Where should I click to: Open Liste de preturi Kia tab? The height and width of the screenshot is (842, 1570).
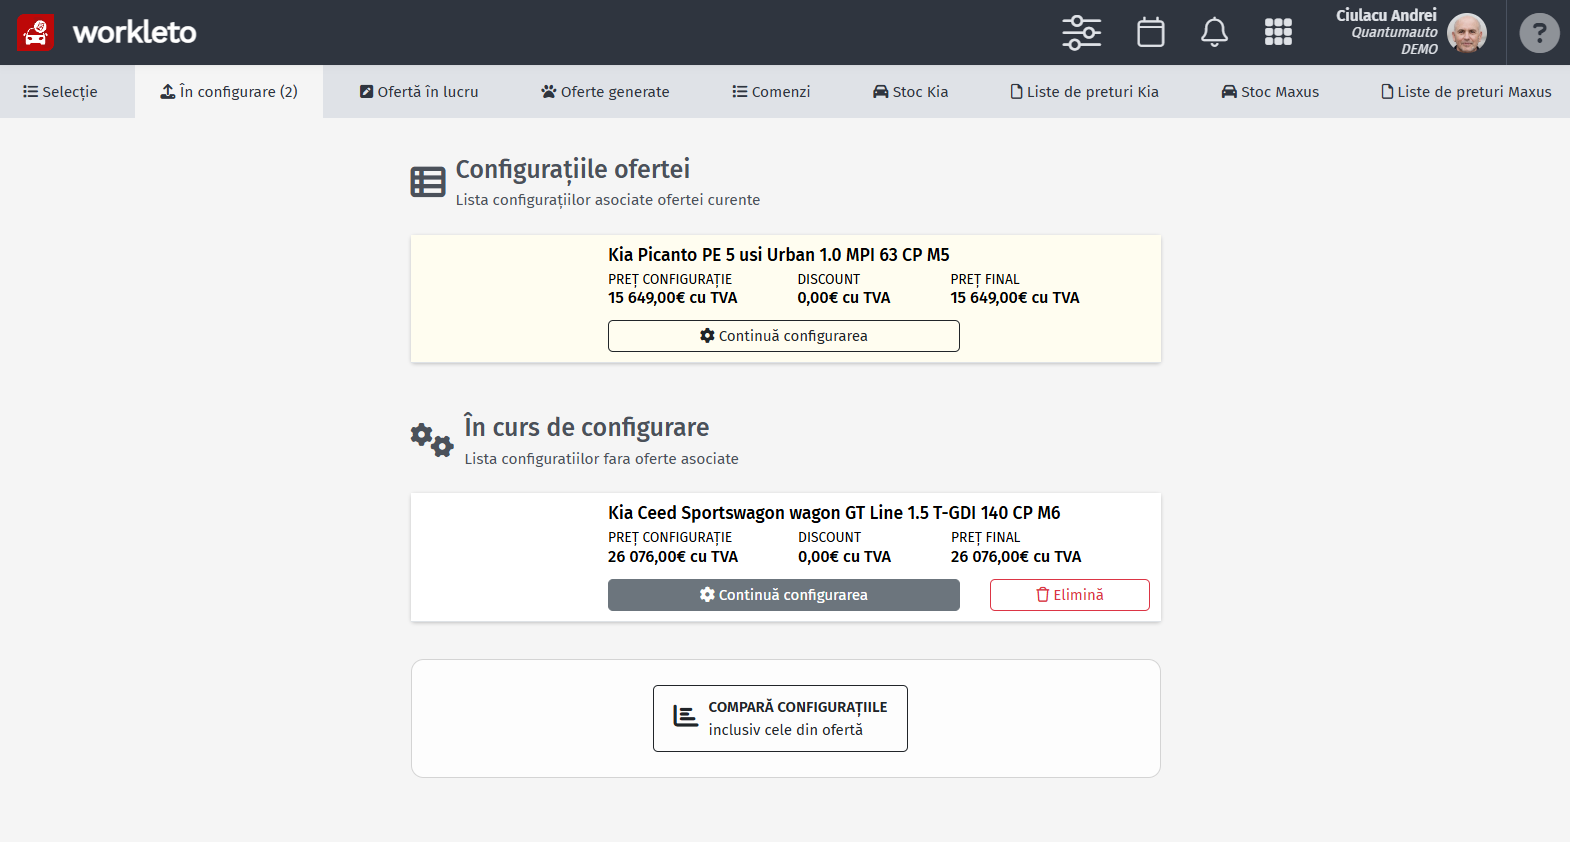[1084, 92]
